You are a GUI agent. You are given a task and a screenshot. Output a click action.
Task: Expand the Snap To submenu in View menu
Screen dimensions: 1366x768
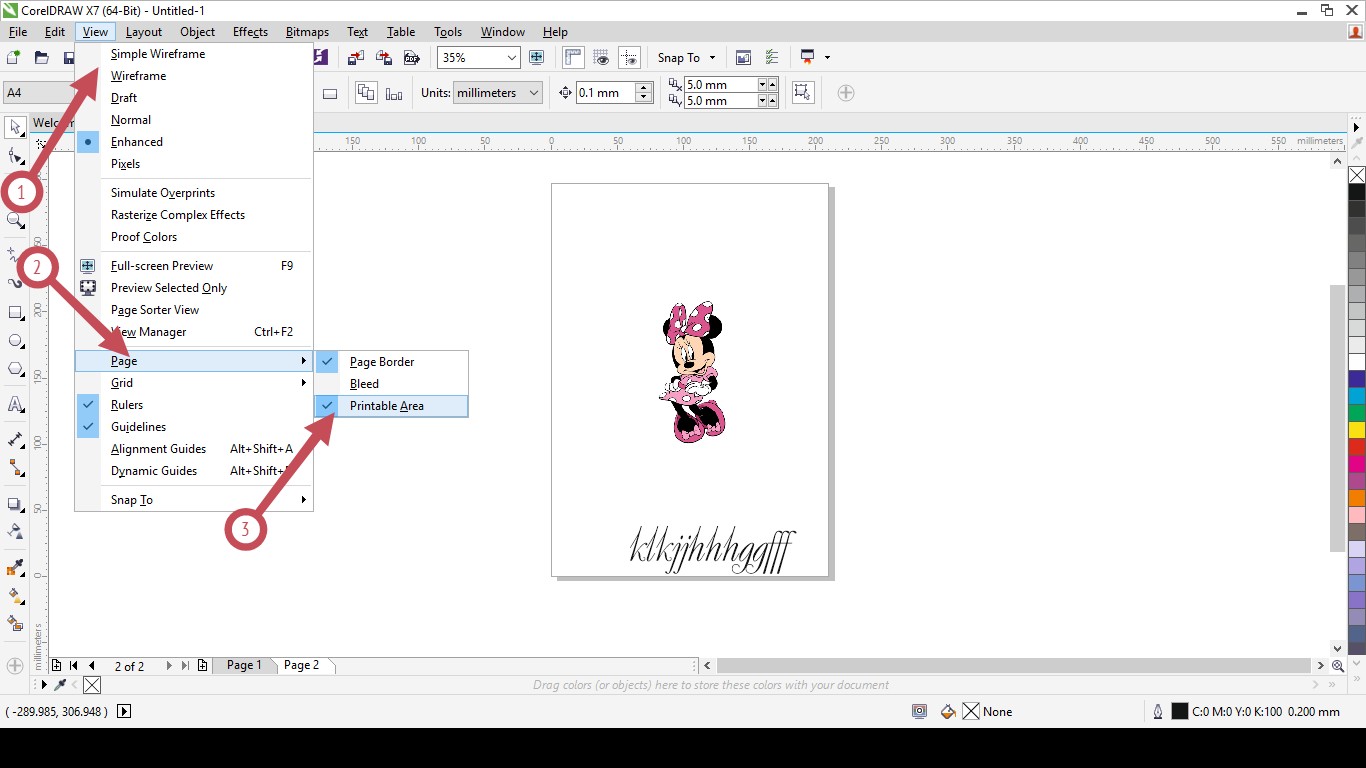pyautogui.click(x=194, y=500)
